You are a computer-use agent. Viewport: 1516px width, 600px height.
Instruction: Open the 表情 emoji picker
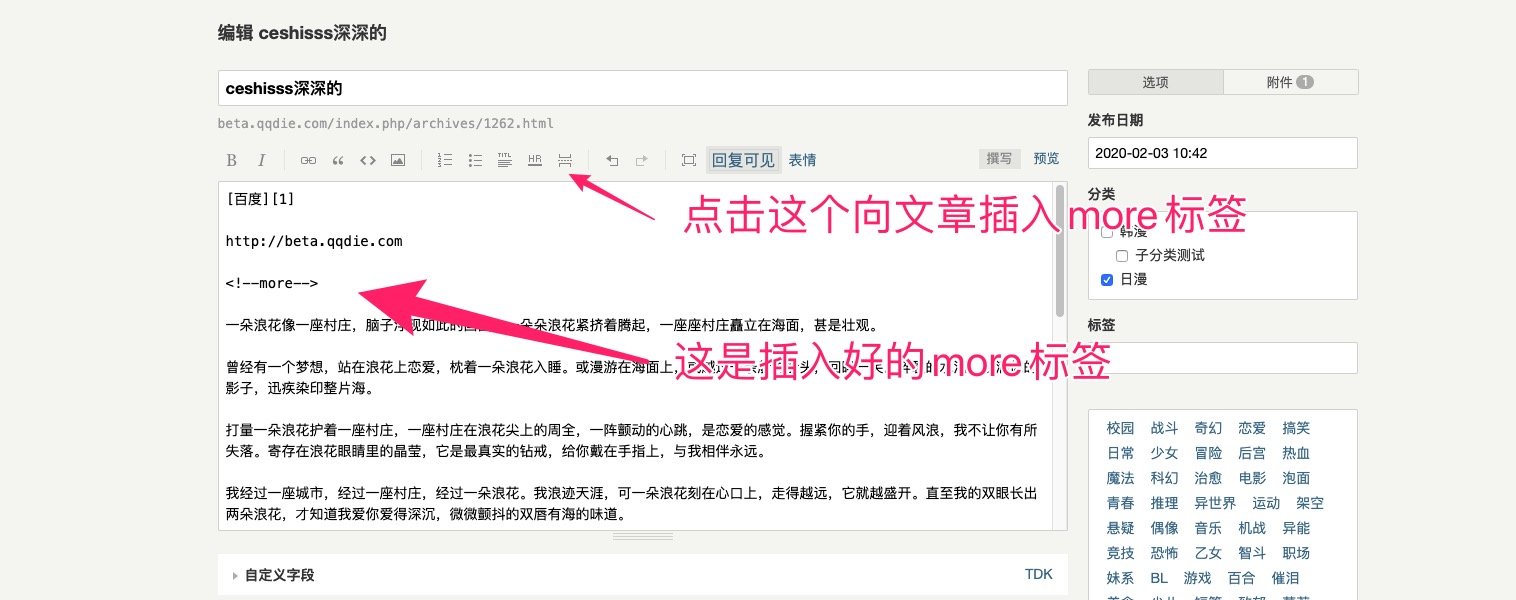(801, 159)
